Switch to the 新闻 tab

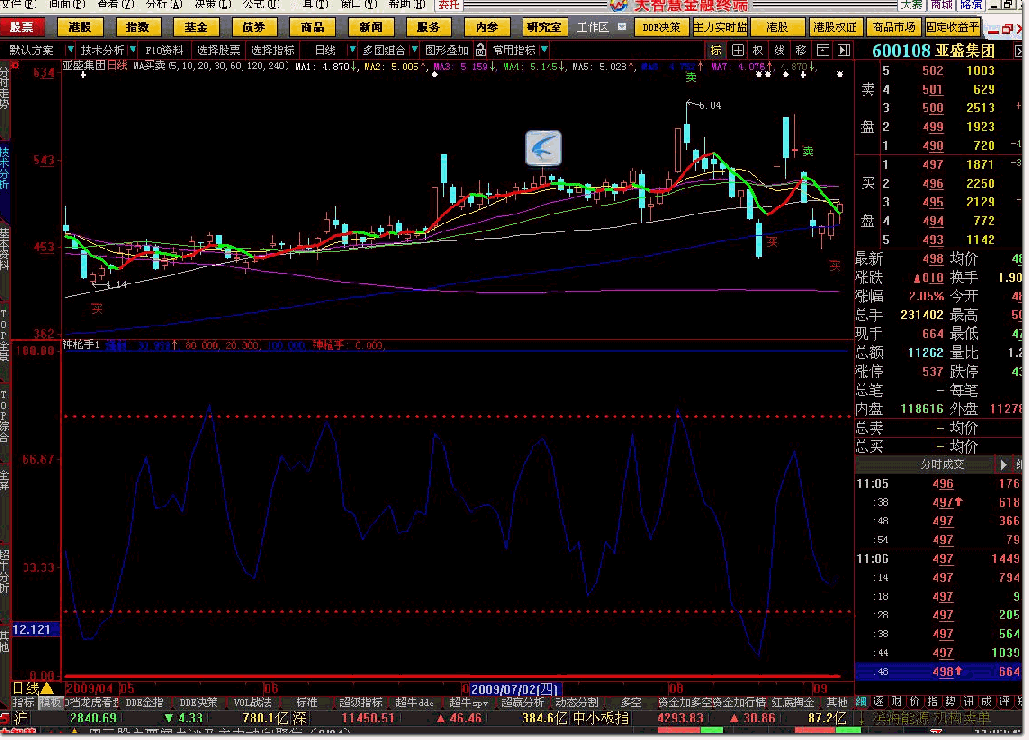coord(370,27)
